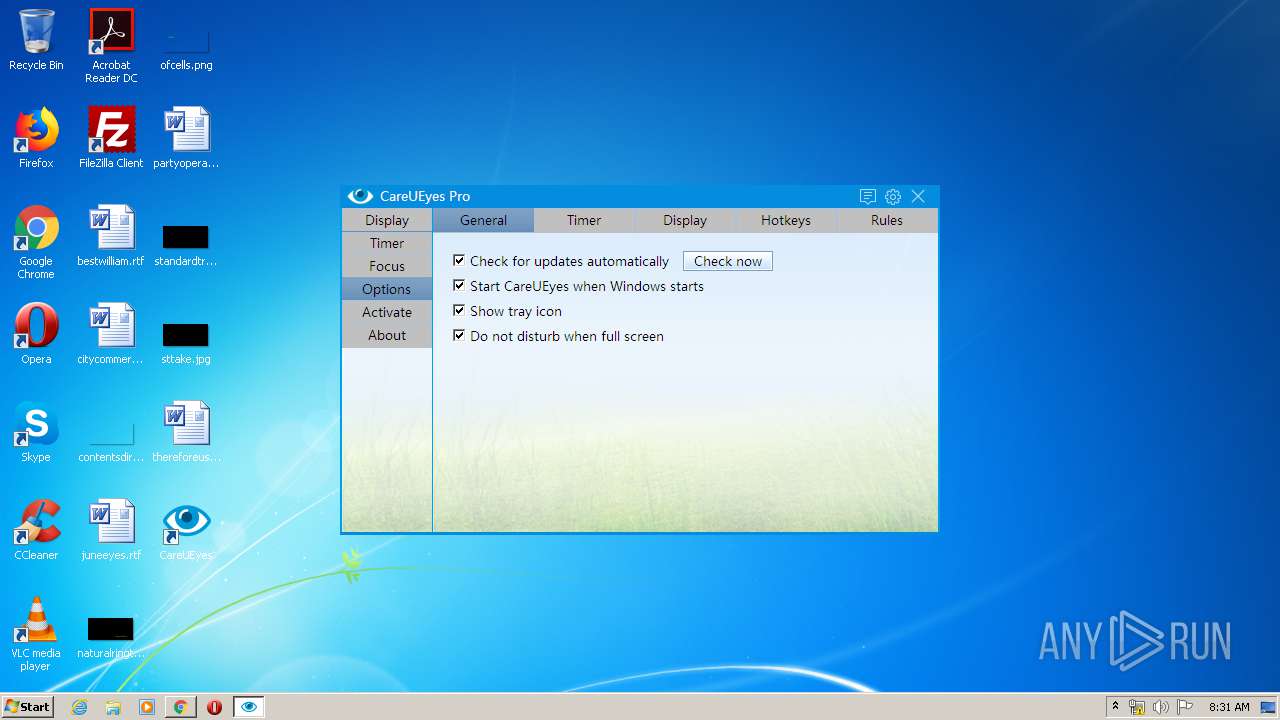Open the Windows Start menu
Viewport: 1280px width, 720px height.
[27, 706]
